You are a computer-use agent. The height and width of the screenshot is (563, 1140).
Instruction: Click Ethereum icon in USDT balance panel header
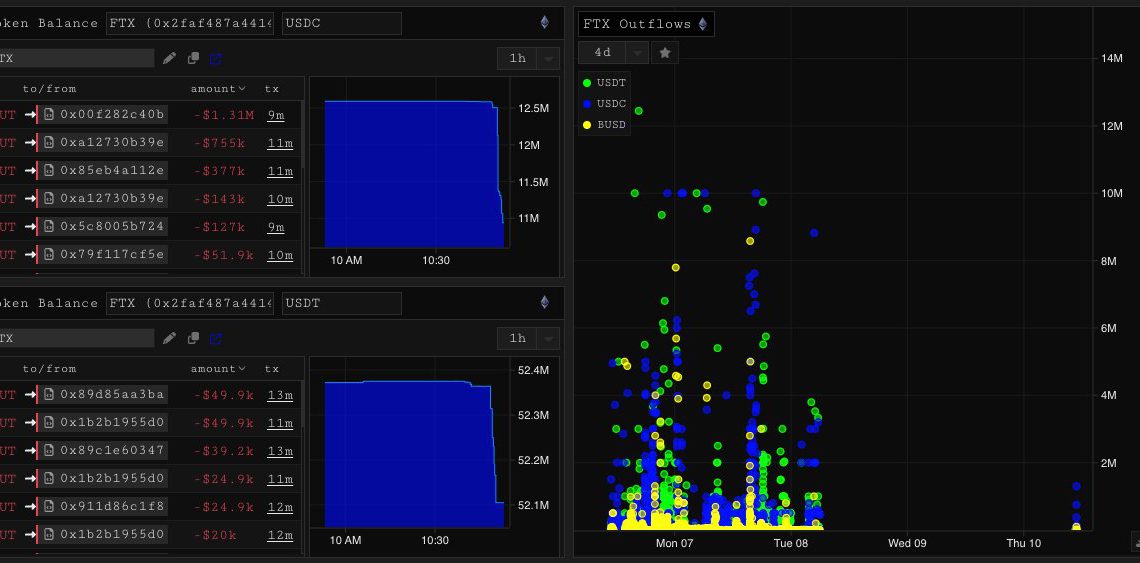coord(545,302)
